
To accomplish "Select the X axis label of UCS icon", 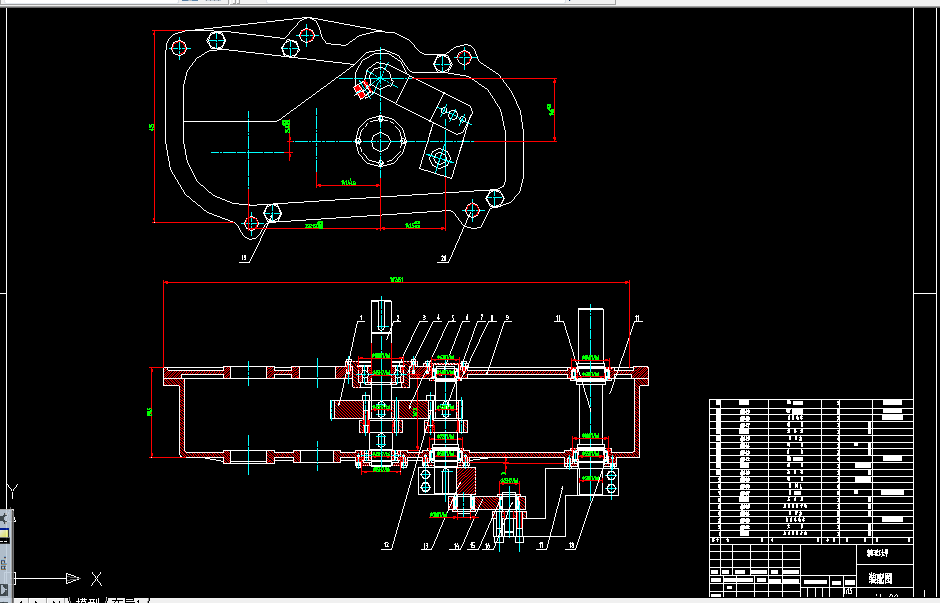I will pos(96,579).
